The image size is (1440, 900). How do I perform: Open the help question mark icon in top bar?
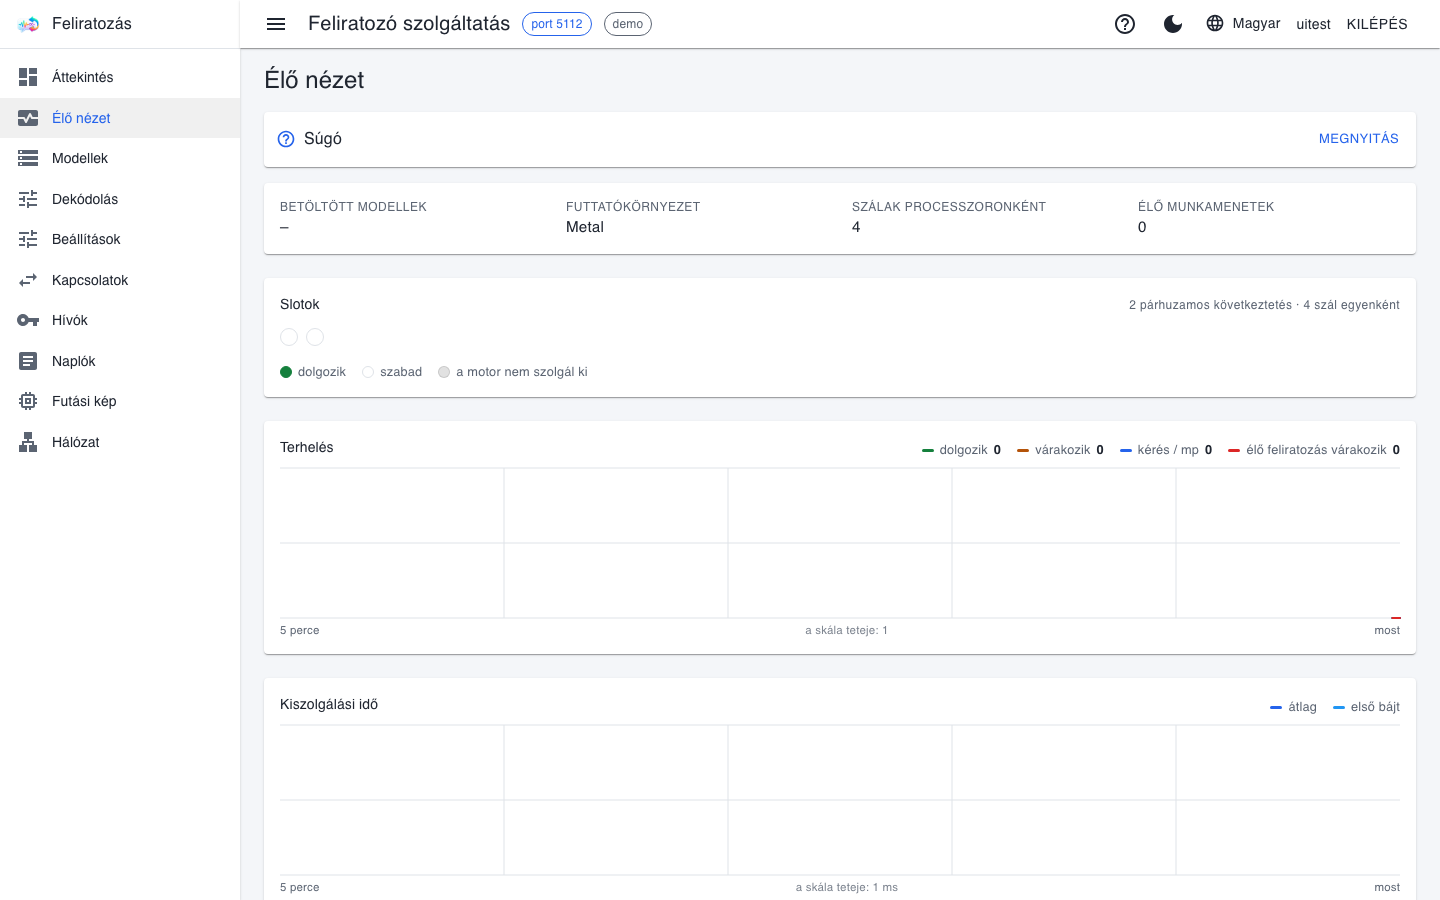point(1125,24)
